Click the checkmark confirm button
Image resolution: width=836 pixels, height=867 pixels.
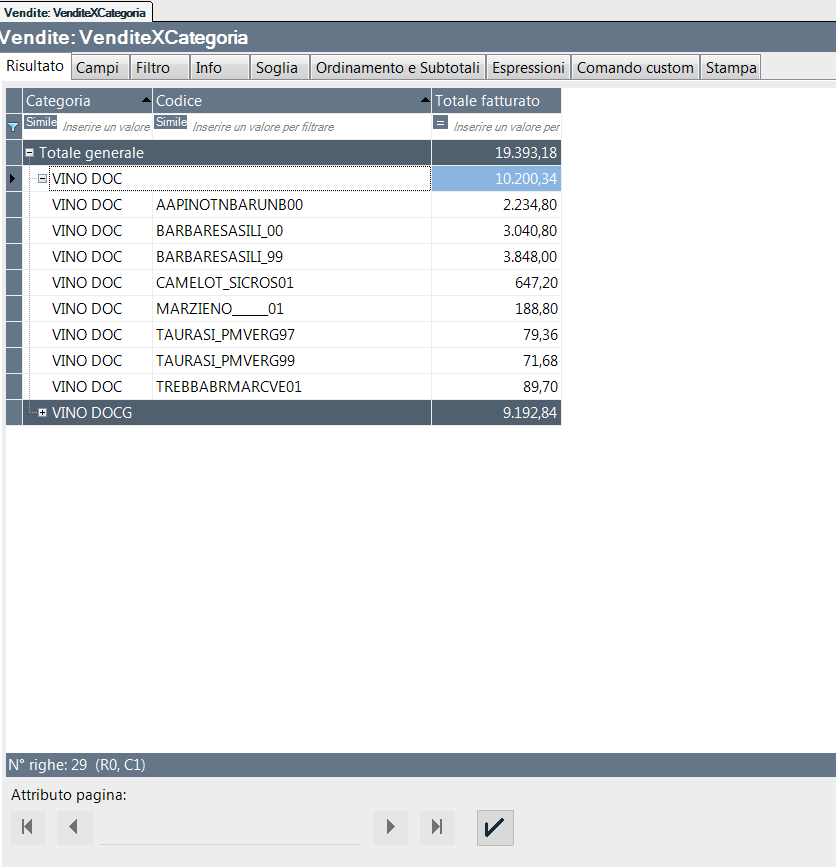coord(495,827)
